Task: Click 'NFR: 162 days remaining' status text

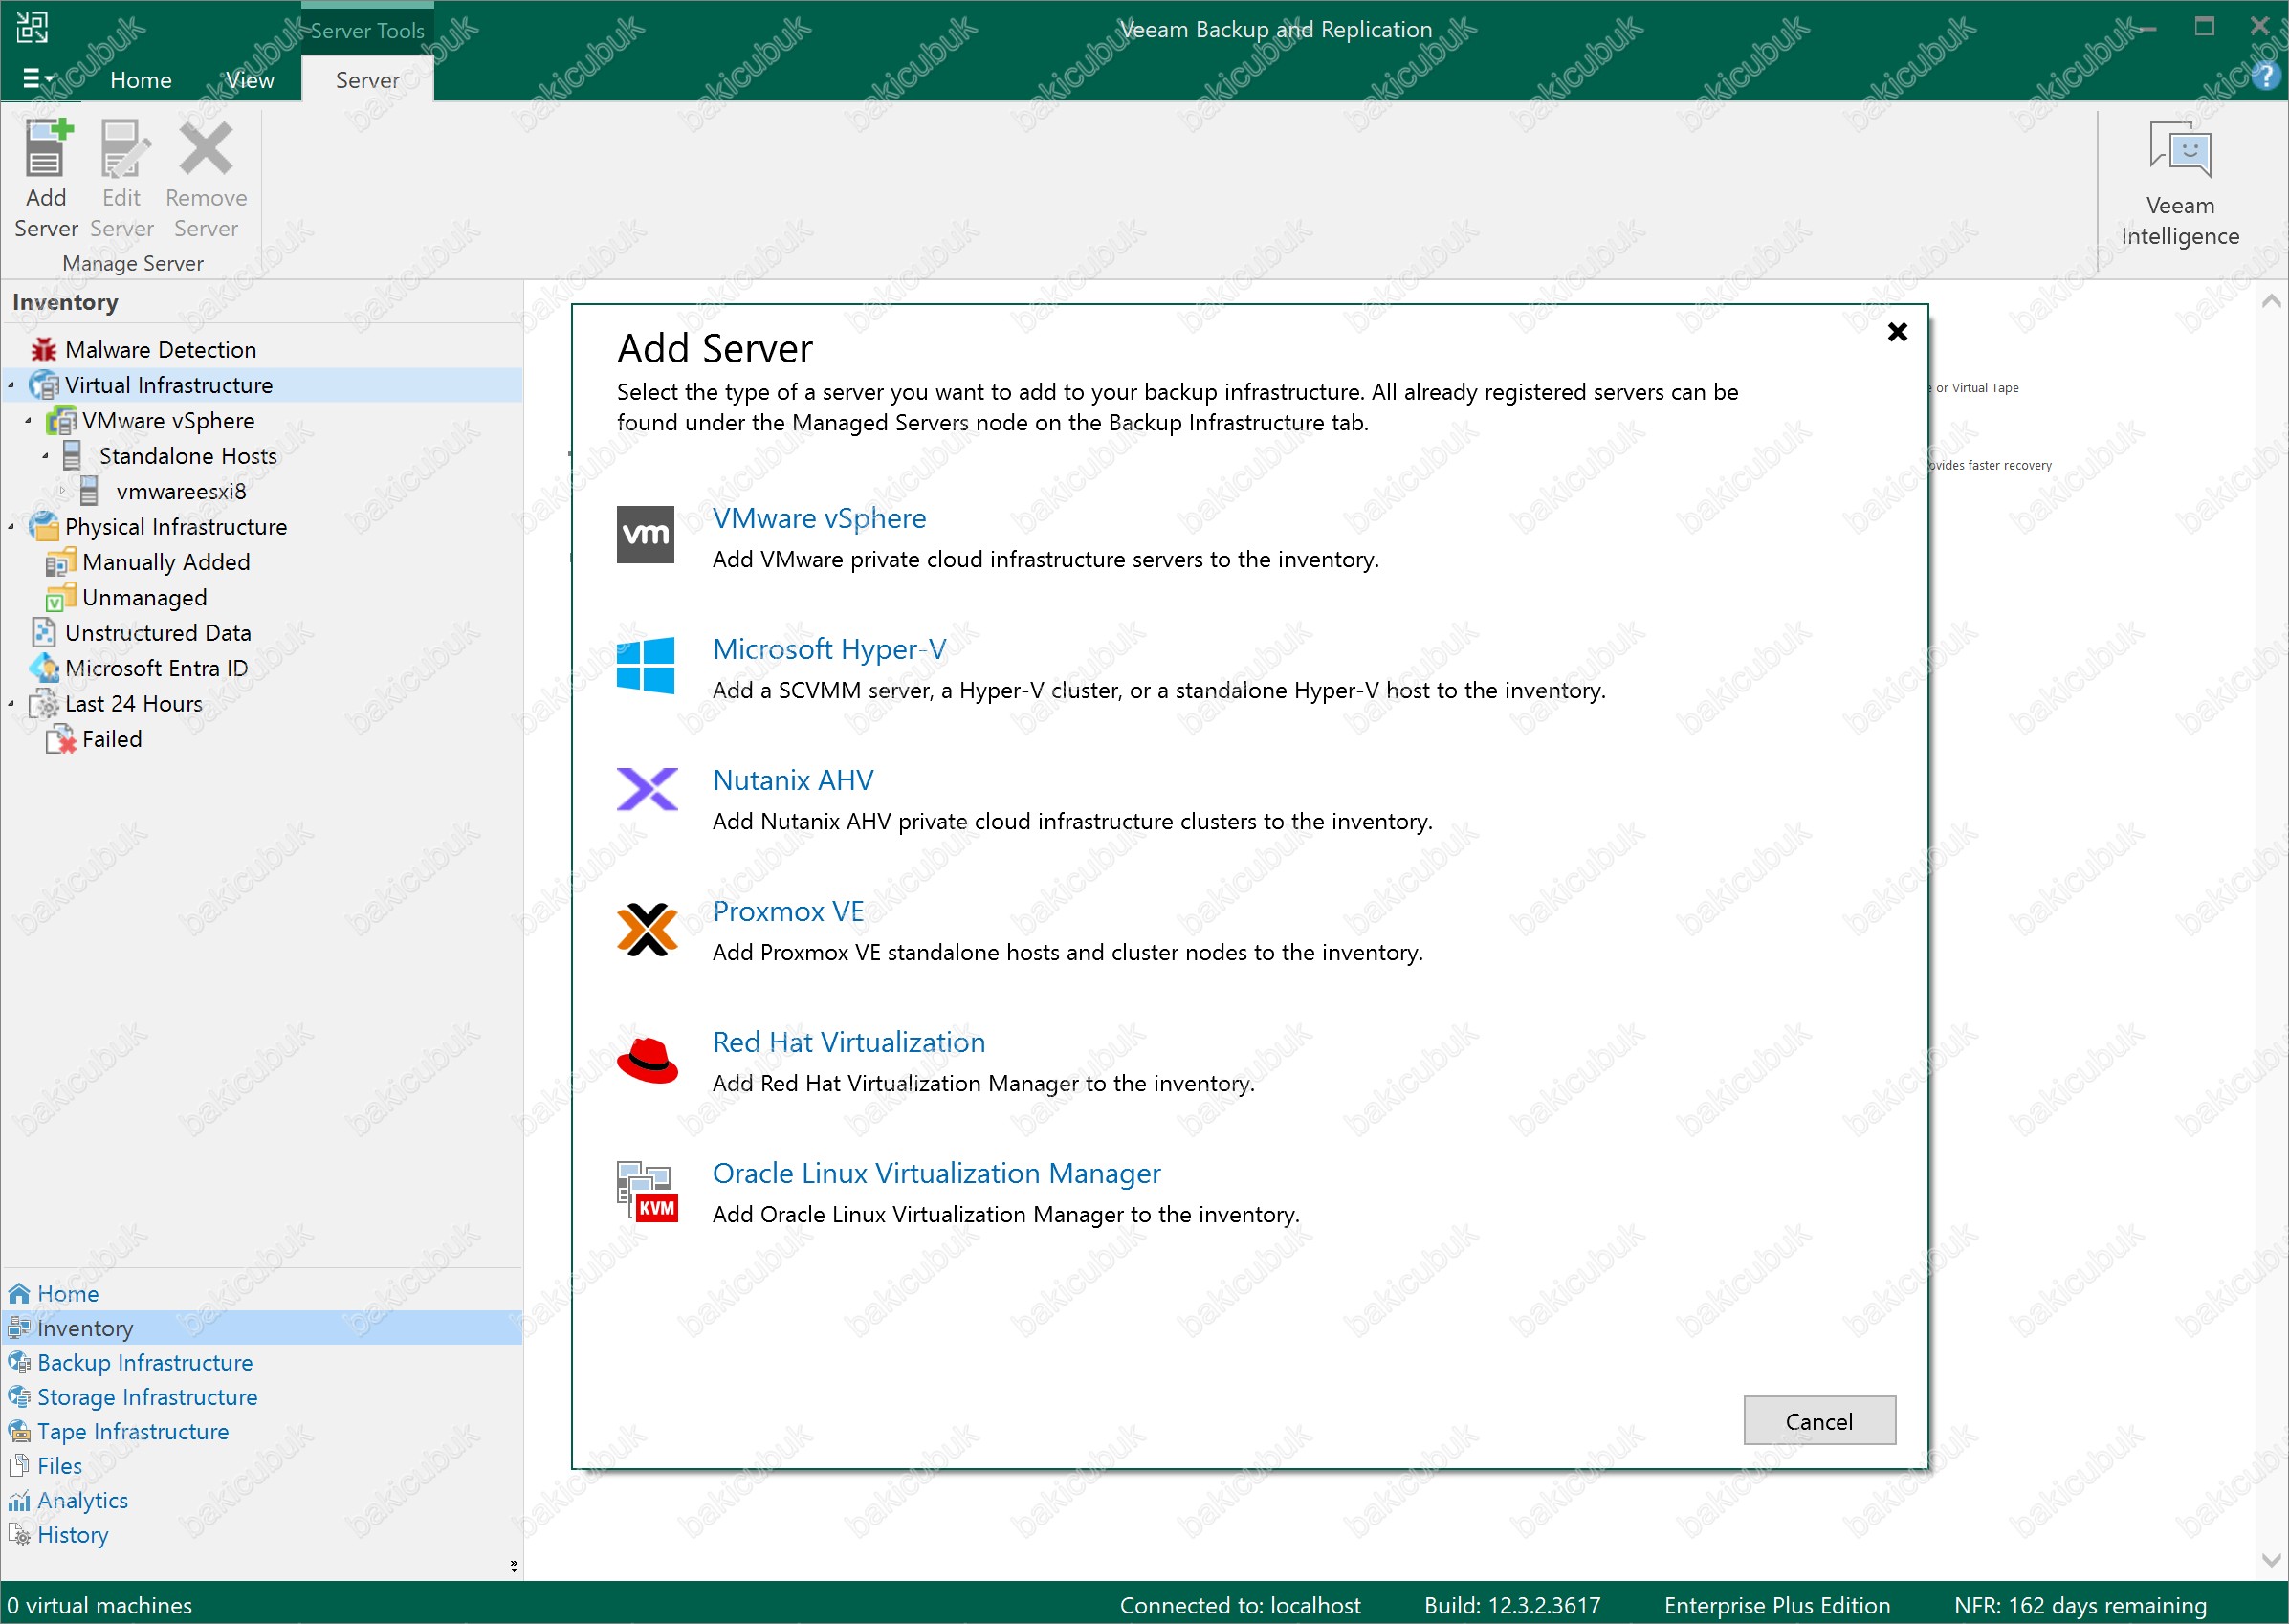Action: pos(2080,1605)
